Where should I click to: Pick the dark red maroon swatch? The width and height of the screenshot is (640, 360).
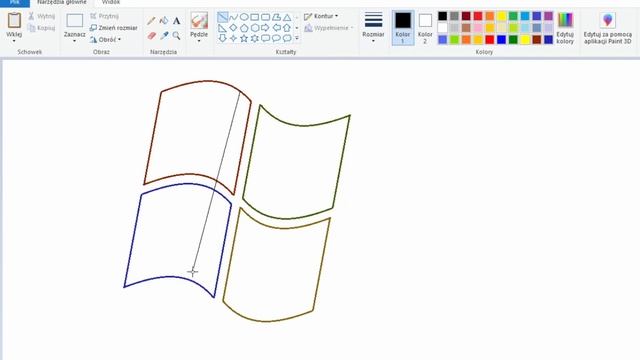tap(466, 16)
